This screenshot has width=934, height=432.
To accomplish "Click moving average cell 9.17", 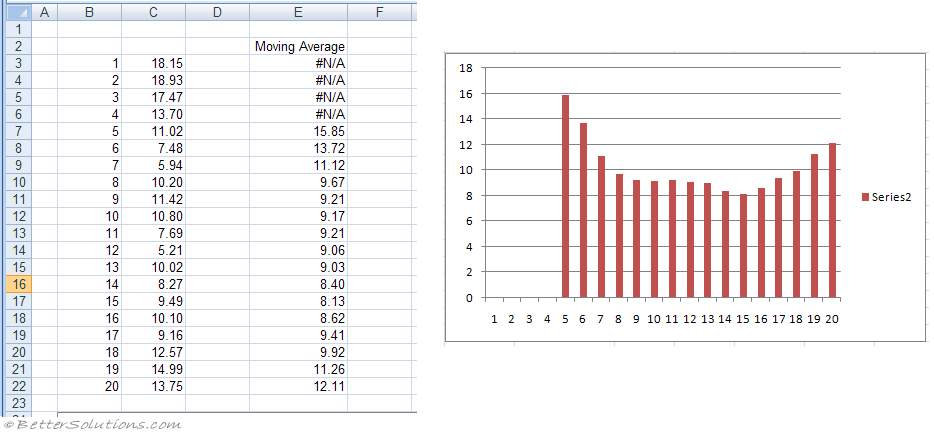I will [x=298, y=216].
